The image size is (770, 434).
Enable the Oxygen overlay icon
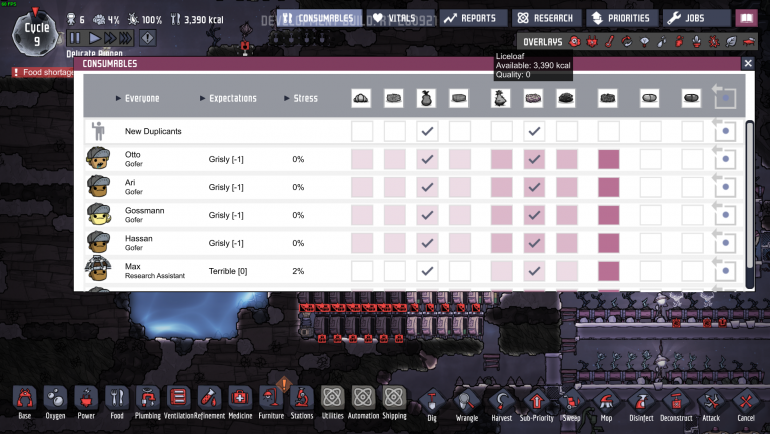click(x=575, y=42)
